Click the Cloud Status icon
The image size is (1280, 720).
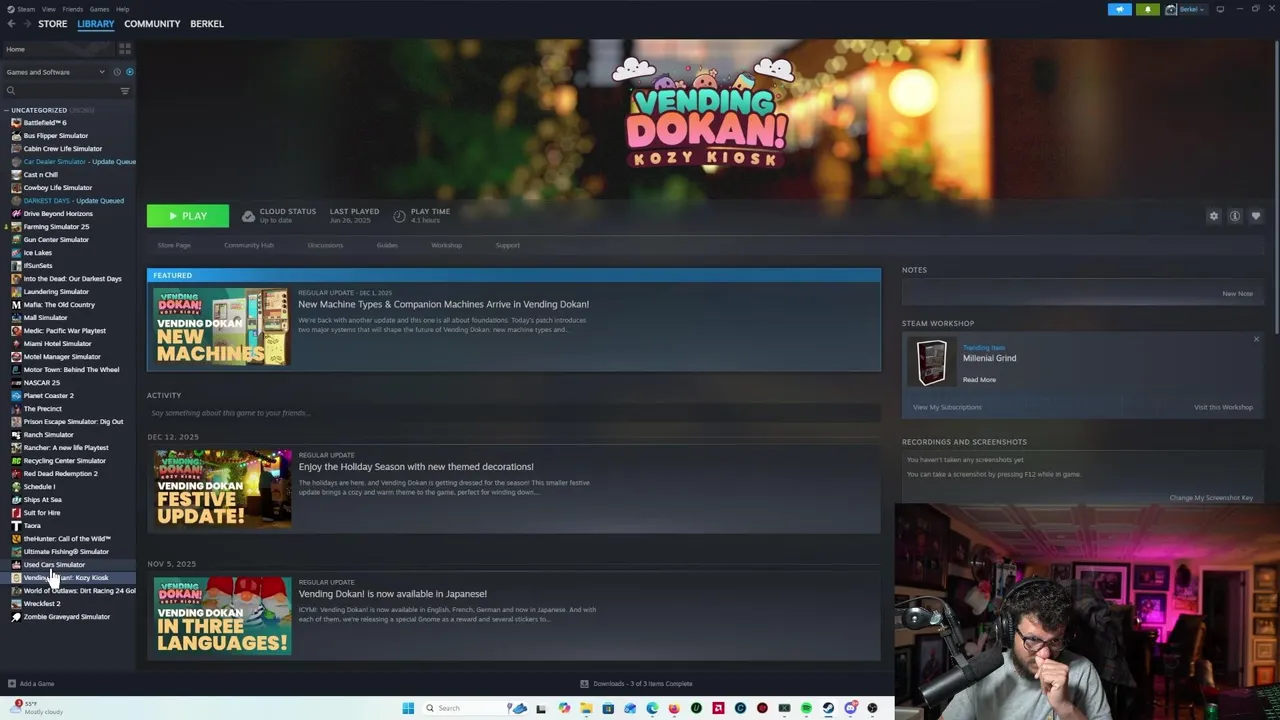[248, 216]
